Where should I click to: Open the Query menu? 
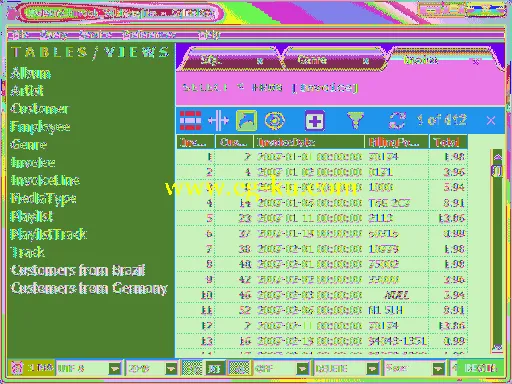tap(53, 34)
